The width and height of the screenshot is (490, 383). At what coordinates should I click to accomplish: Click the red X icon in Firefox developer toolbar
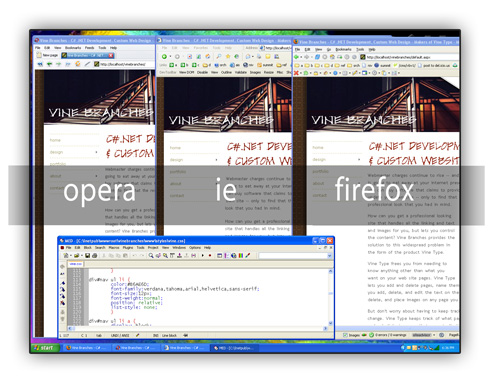[x=296, y=73]
